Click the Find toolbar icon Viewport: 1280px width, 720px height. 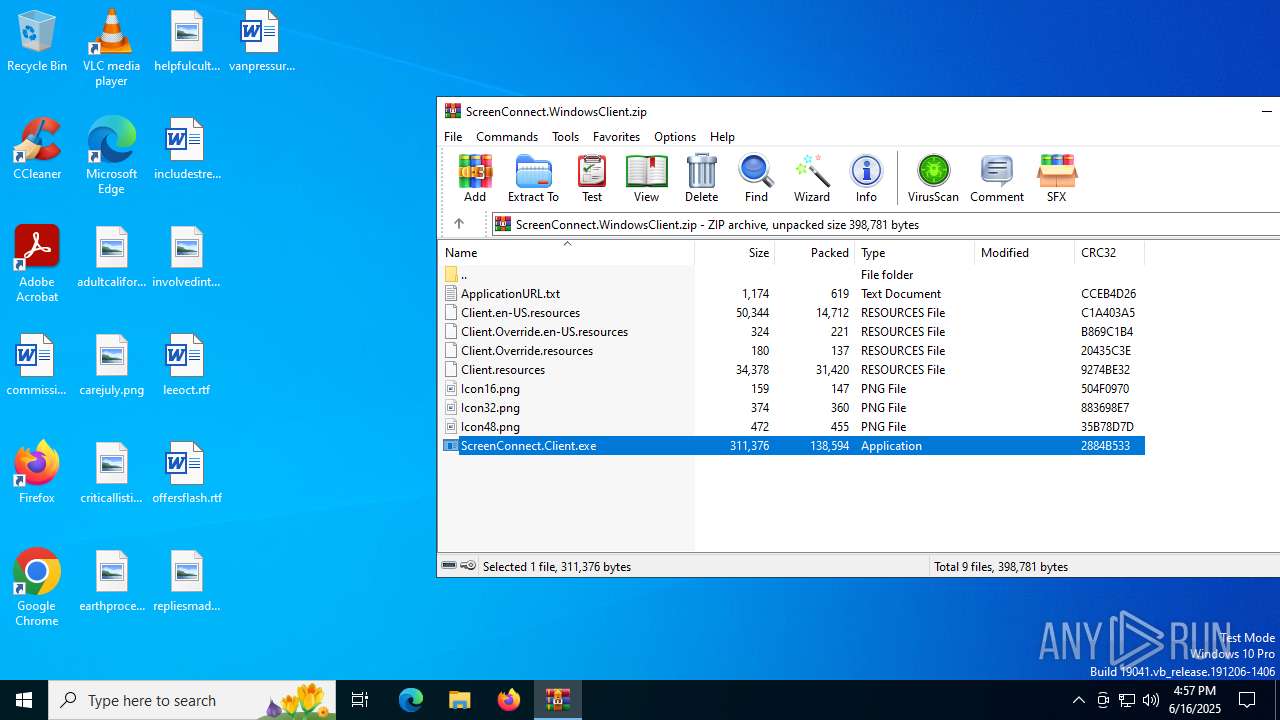point(756,179)
